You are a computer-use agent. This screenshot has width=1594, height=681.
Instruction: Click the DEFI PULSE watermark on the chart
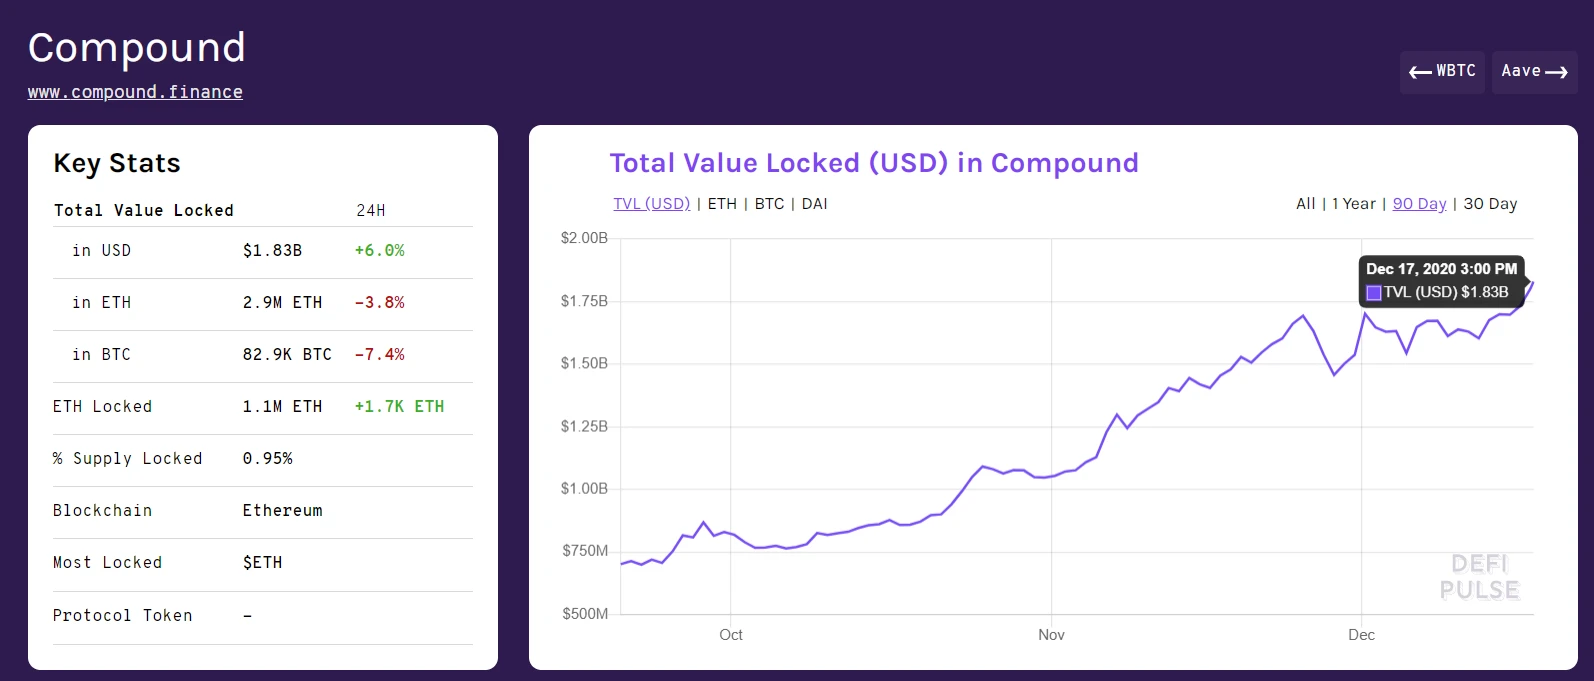pos(1479,578)
